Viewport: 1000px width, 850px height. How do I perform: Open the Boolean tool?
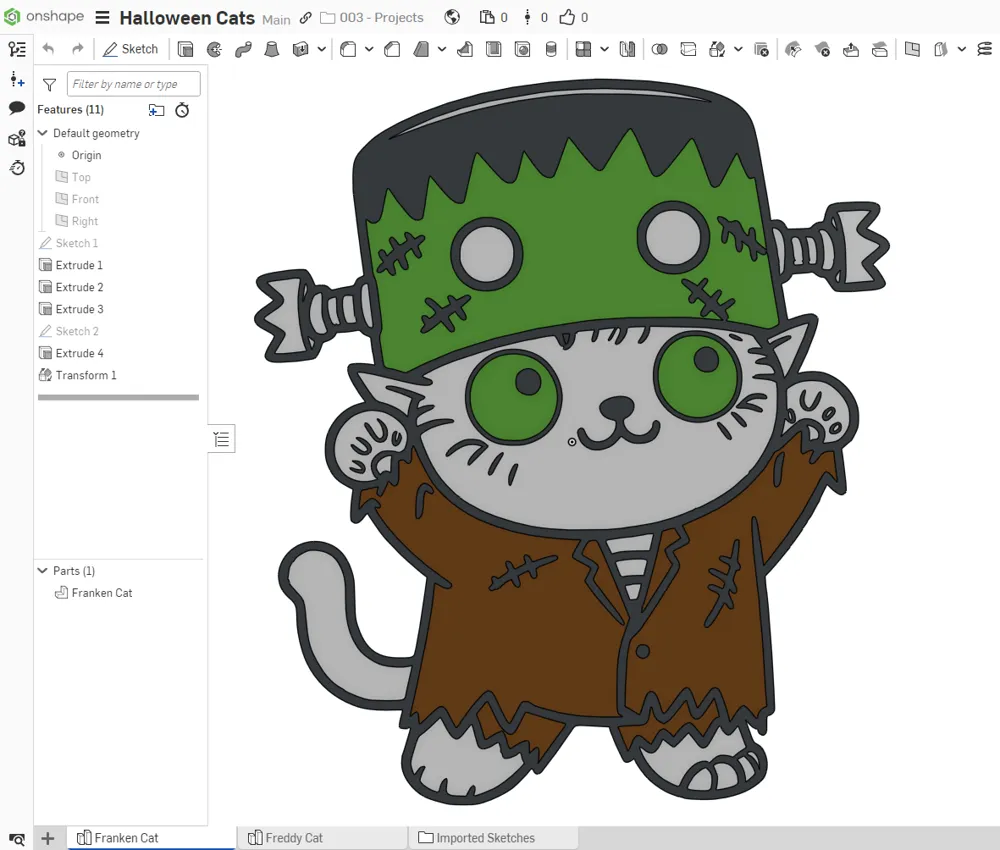click(x=658, y=48)
